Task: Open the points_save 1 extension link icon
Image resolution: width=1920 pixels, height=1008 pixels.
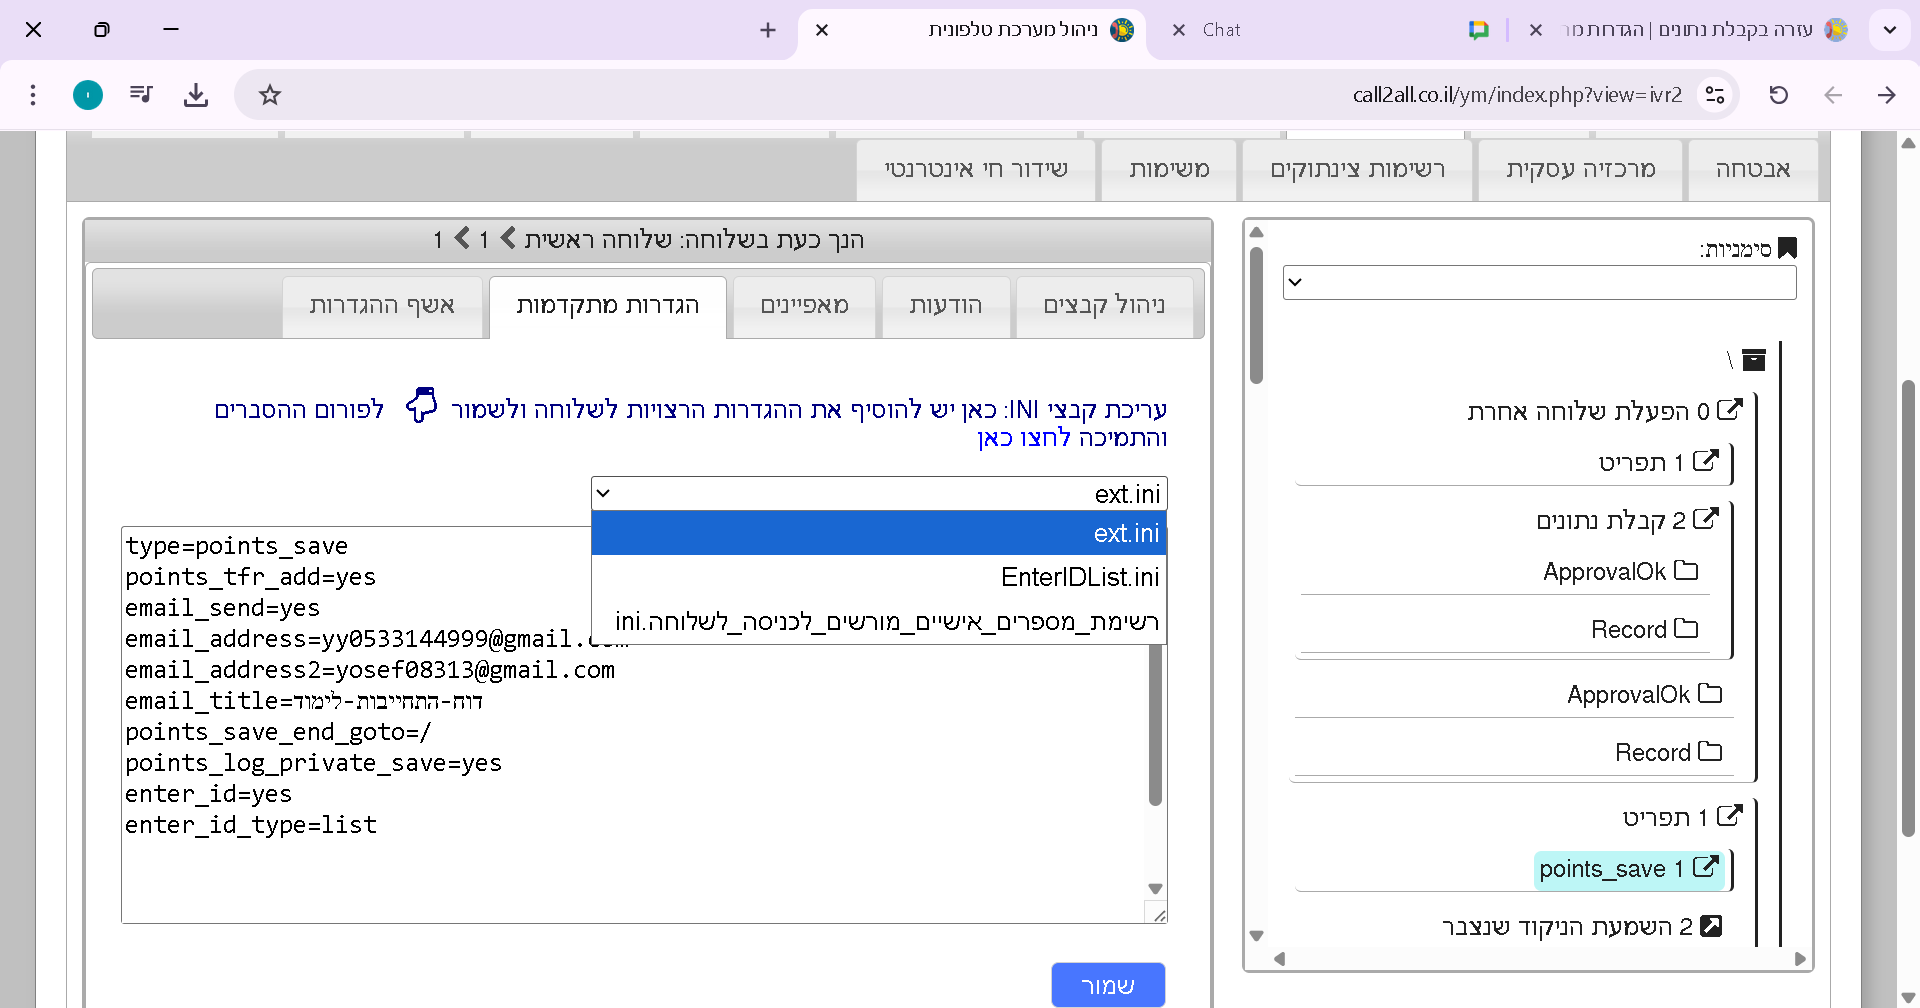Action: (x=1706, y=867)
